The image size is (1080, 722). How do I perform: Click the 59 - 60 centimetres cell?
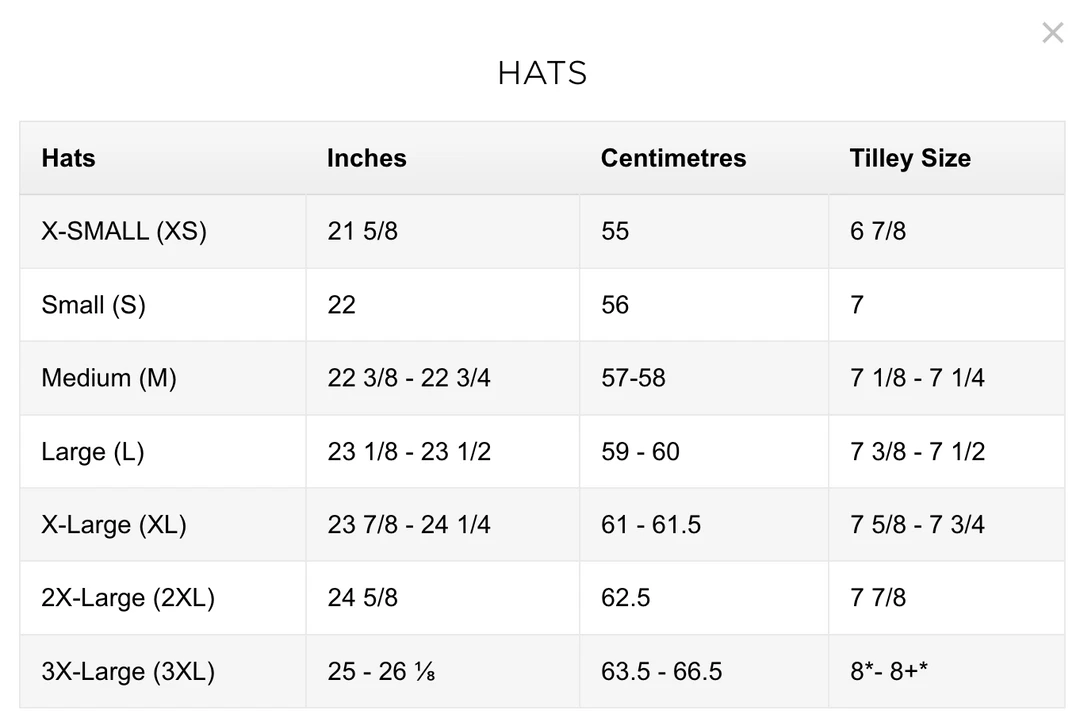[640, 451]
